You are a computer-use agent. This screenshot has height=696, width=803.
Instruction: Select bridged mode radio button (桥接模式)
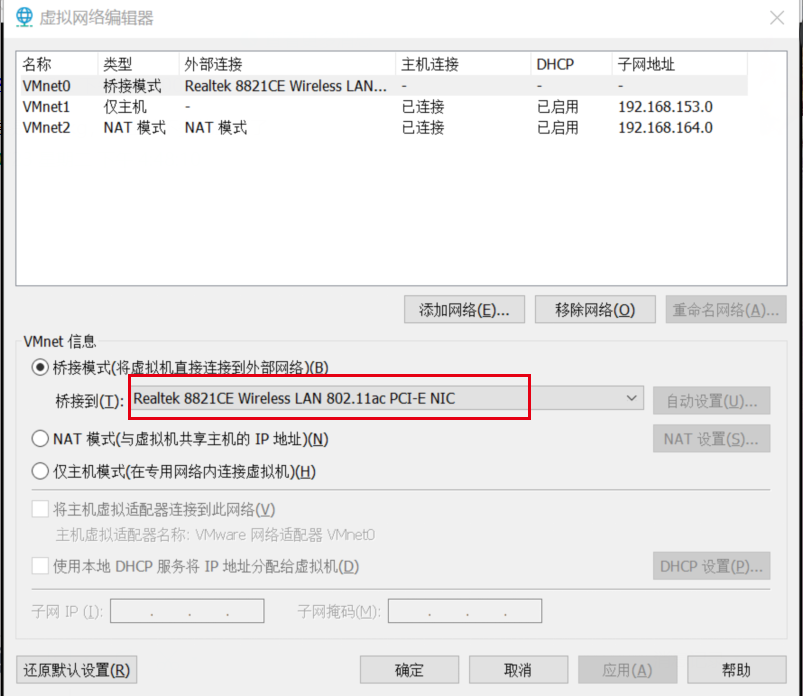40,367
